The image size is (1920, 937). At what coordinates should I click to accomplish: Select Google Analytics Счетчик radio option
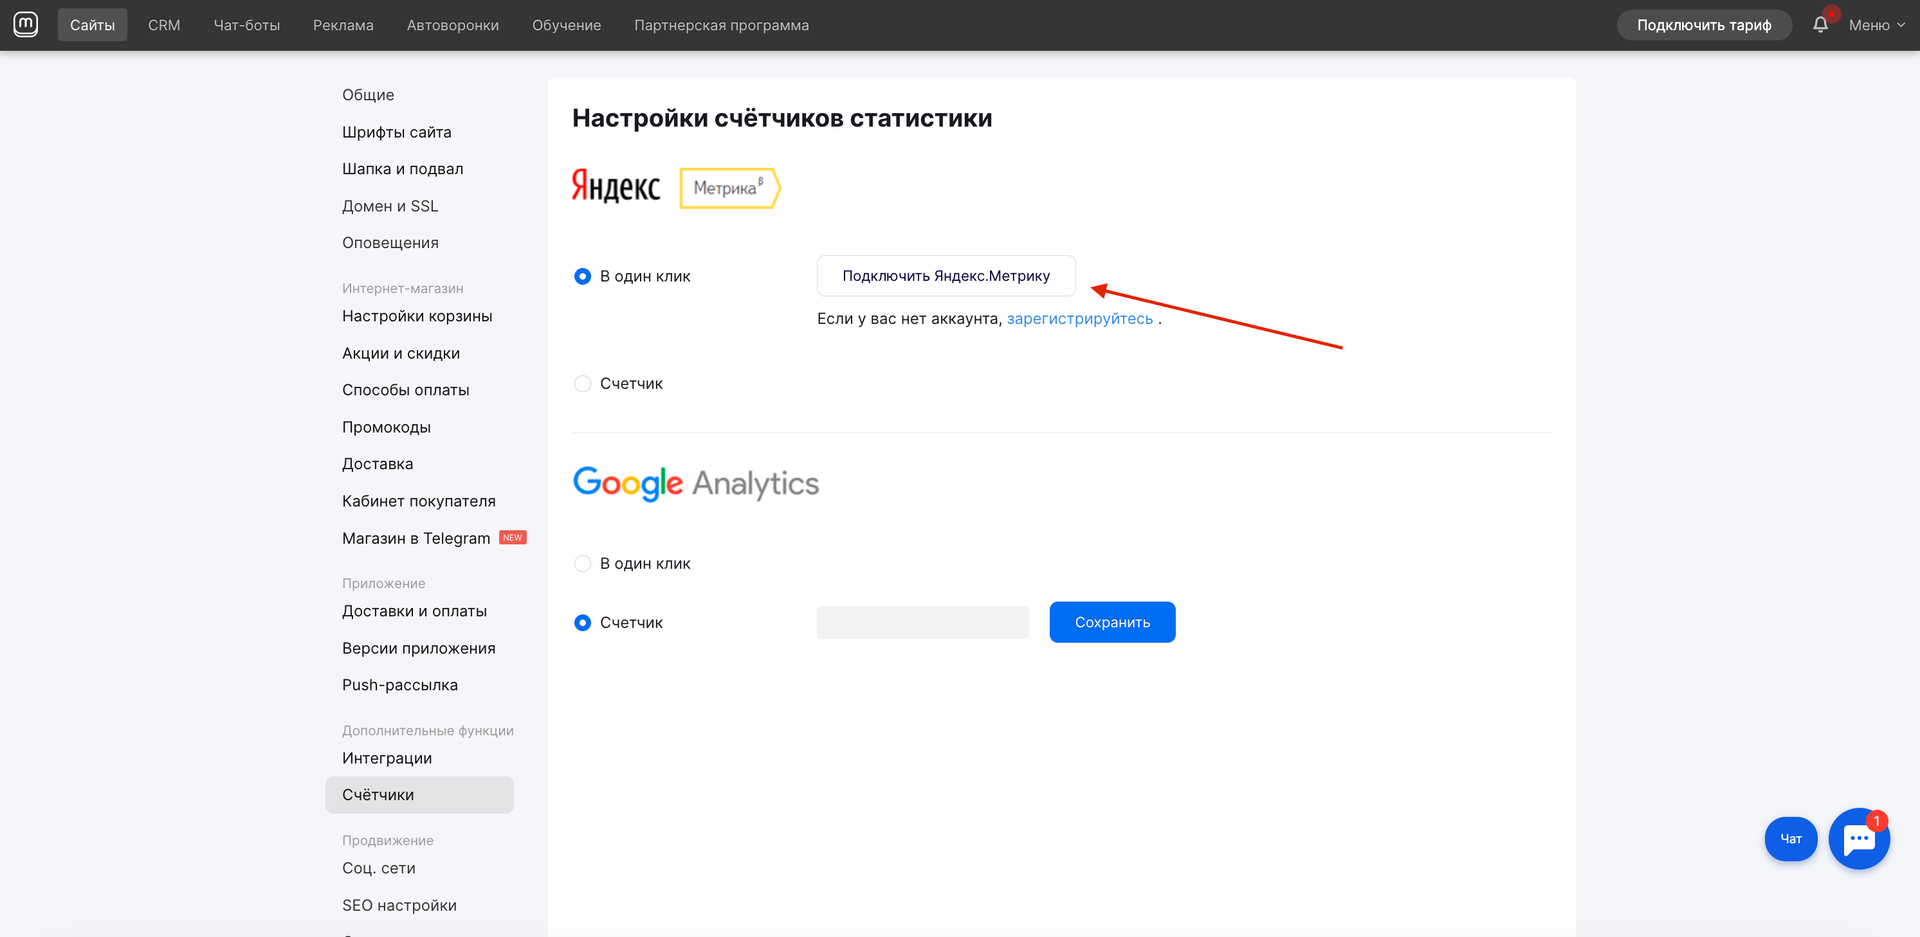click(583, 623)
